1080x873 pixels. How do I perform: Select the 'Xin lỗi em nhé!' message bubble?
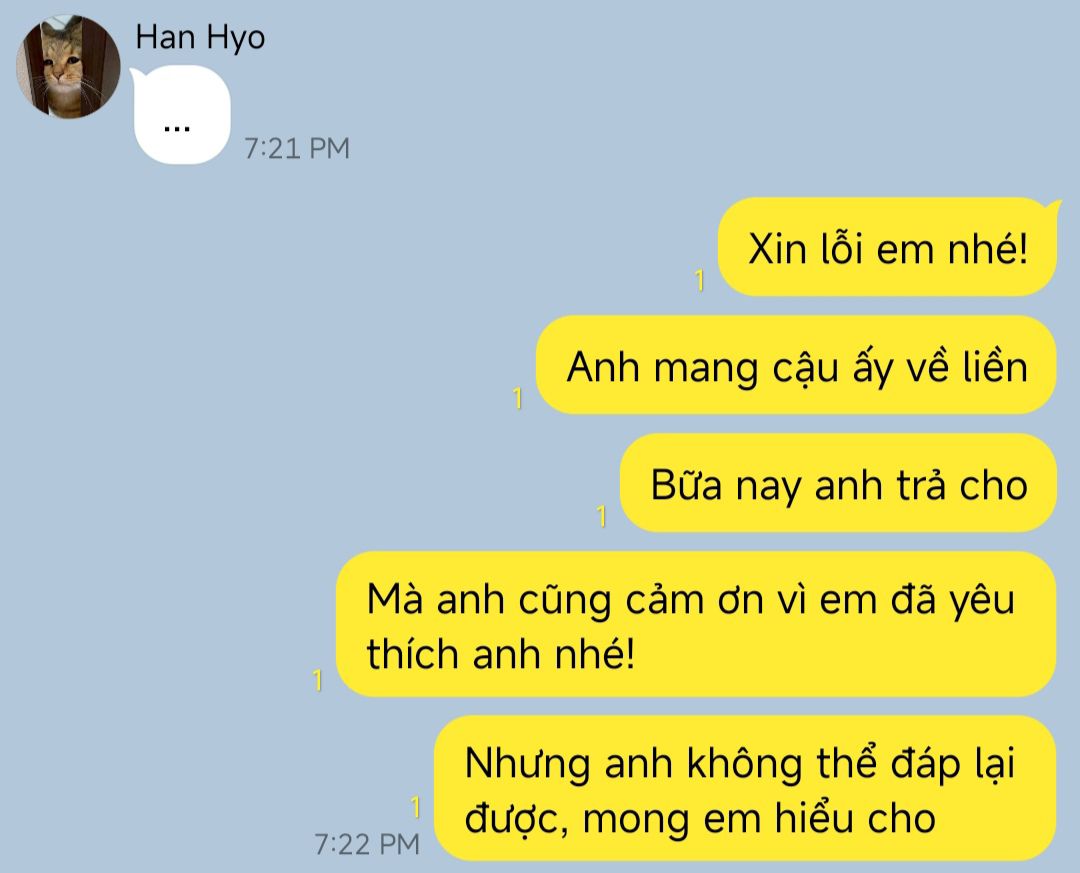tap(887, 247)
